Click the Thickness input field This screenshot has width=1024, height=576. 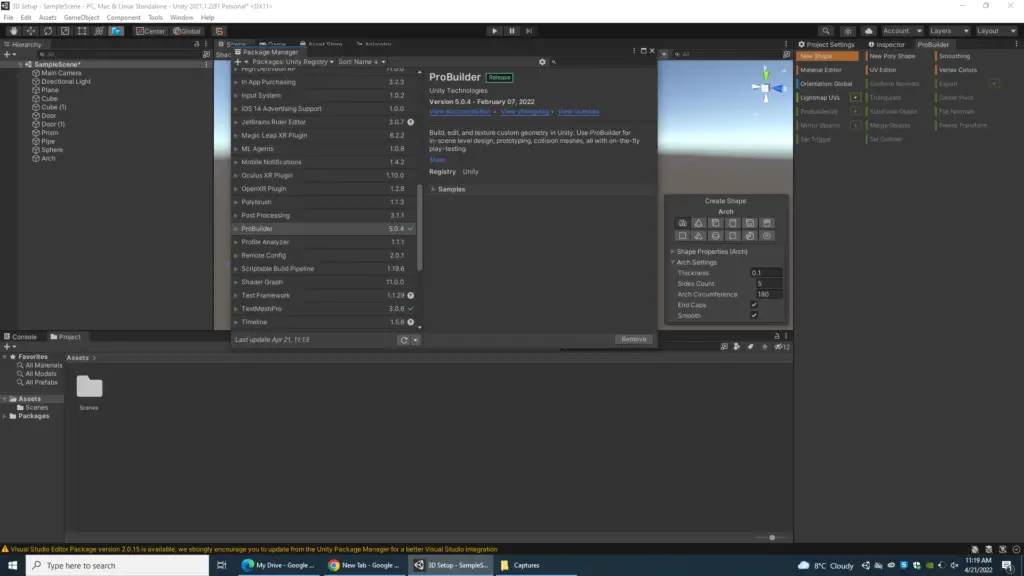pyautogui.click(x=766, y=273)
